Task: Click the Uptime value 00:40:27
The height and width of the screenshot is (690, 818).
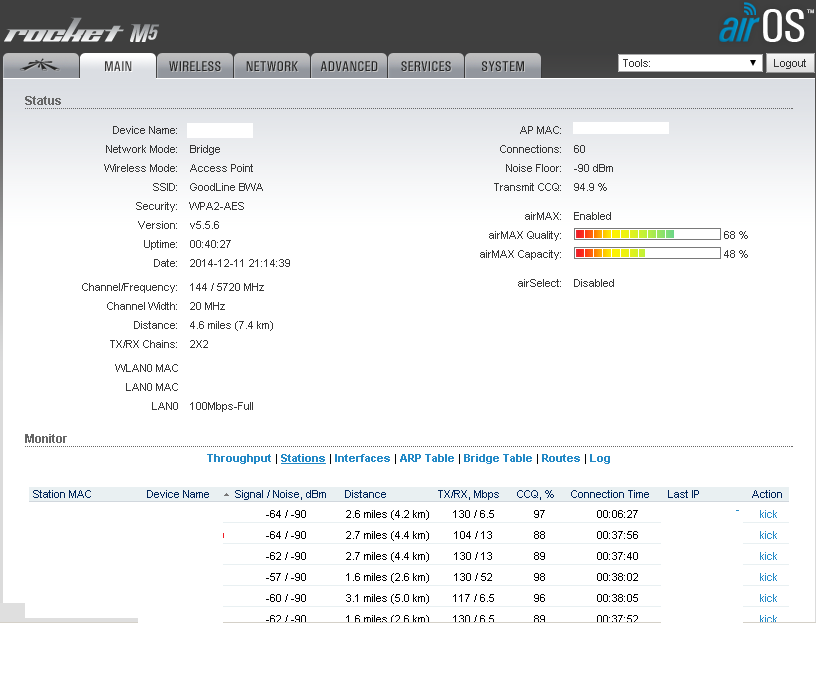Action: (210, 244)
